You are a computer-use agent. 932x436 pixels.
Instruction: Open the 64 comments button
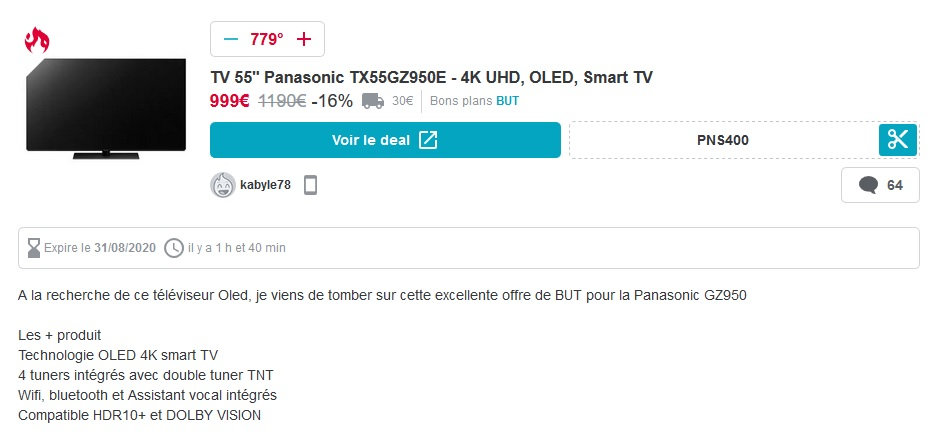tap(880, 185)
